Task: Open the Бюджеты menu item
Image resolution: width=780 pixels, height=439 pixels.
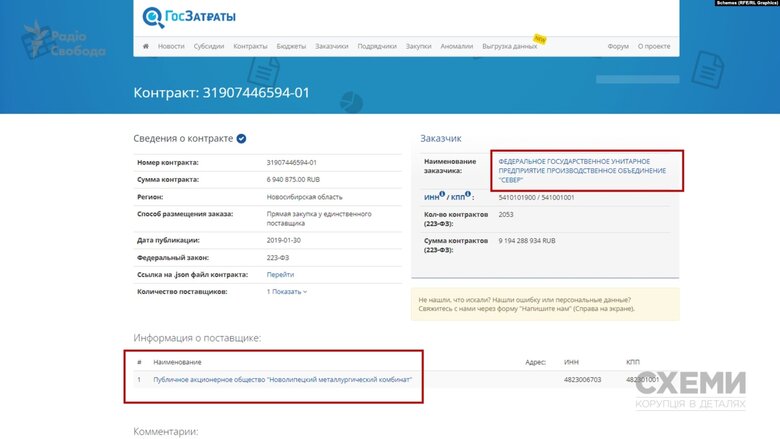Action: point(291,46)
